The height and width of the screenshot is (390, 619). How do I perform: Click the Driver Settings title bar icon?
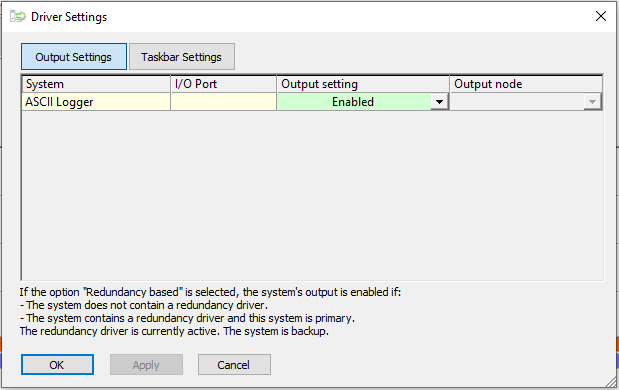tap(18, 17)
